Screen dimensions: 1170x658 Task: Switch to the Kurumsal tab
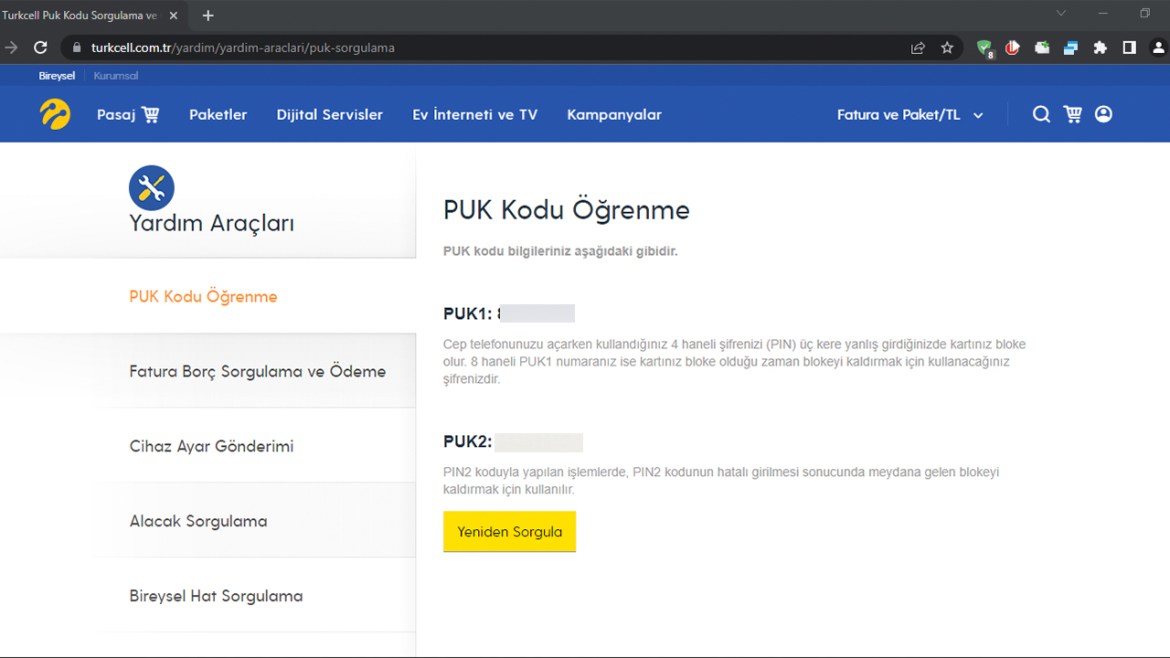coord(115,75)
